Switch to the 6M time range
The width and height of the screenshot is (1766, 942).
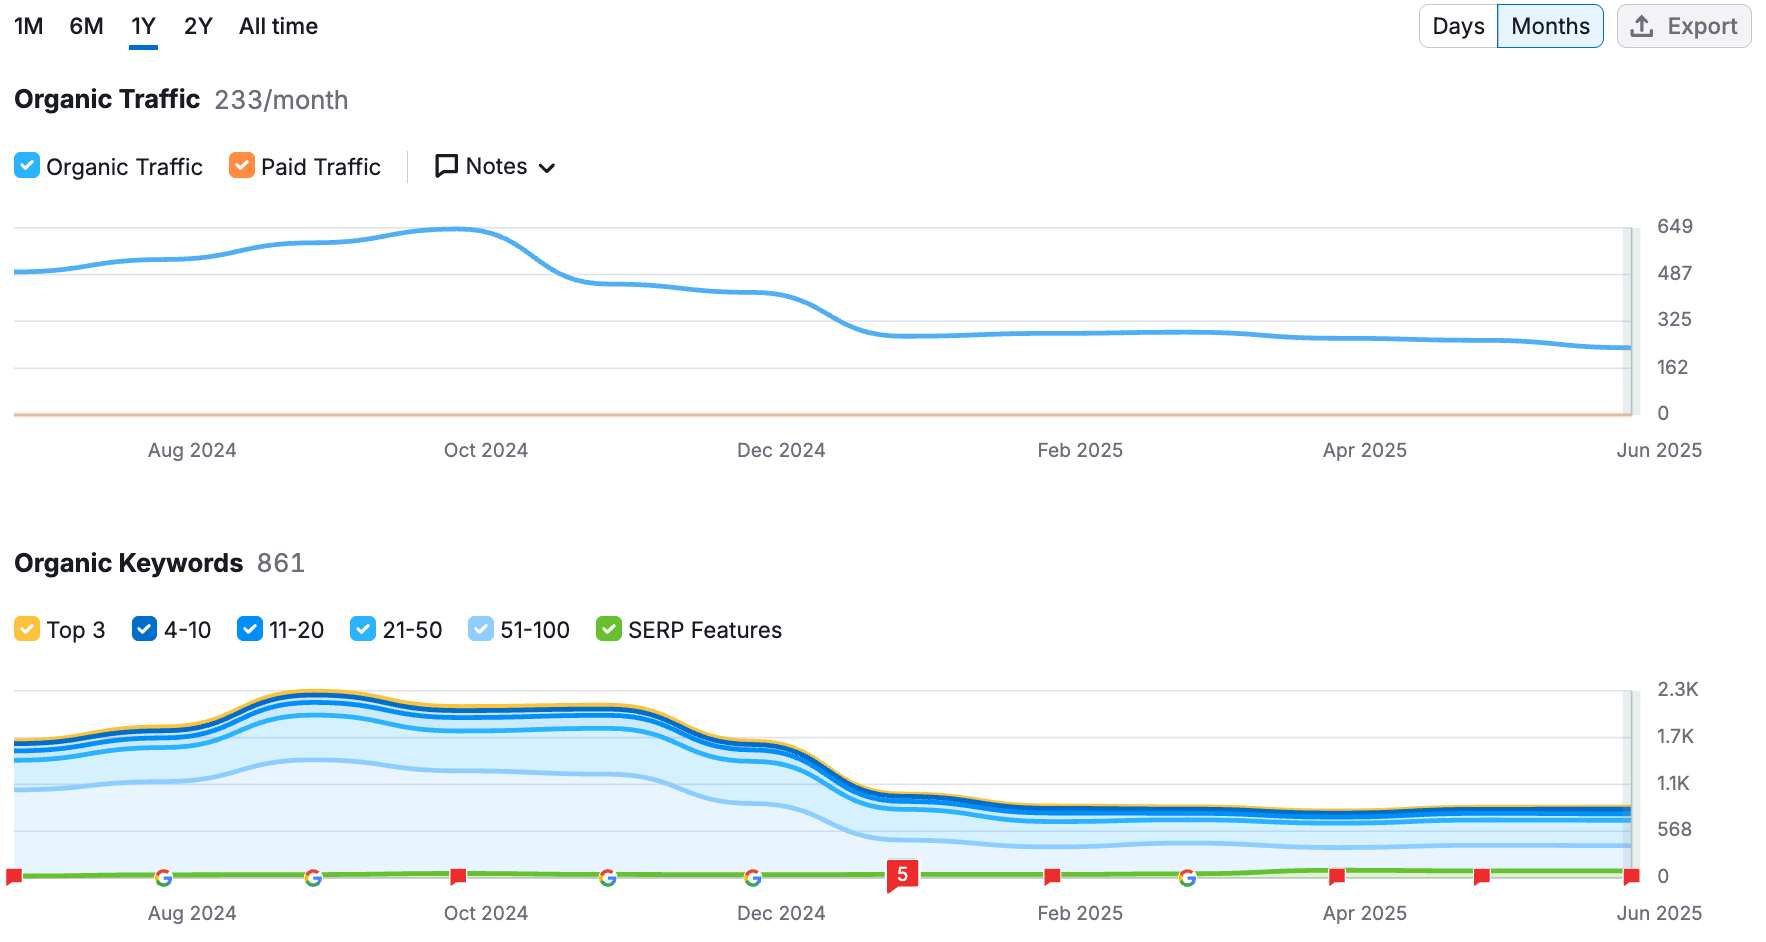point(86,26)
